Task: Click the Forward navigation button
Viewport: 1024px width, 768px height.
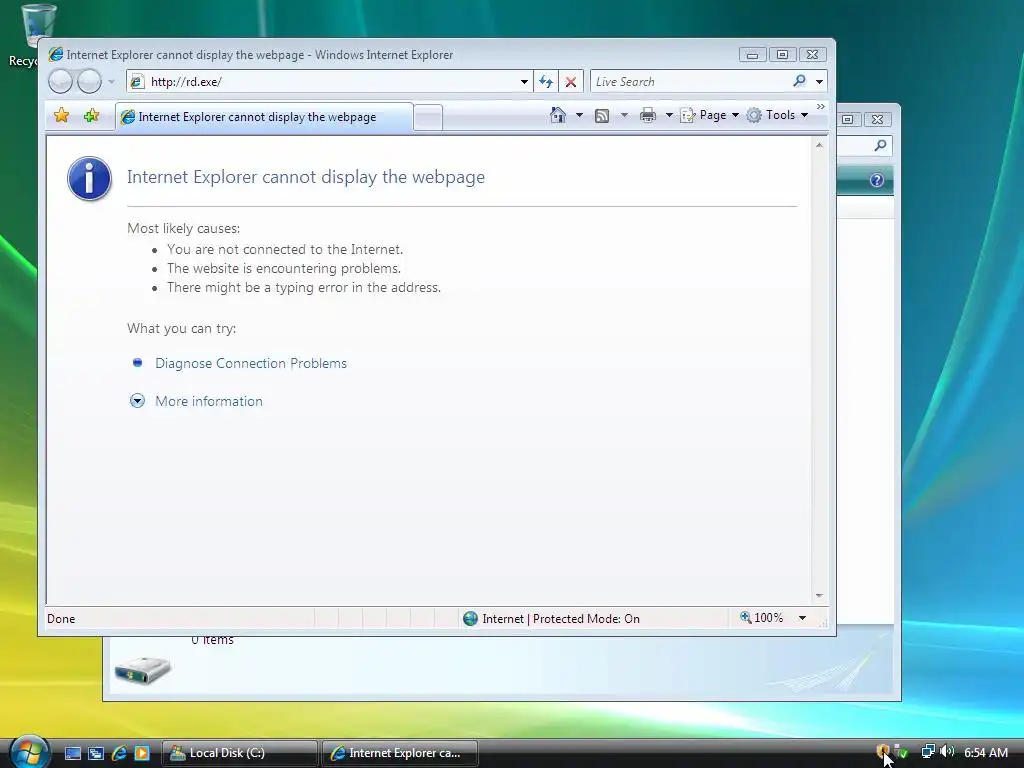Action: (x=89, y=82)
